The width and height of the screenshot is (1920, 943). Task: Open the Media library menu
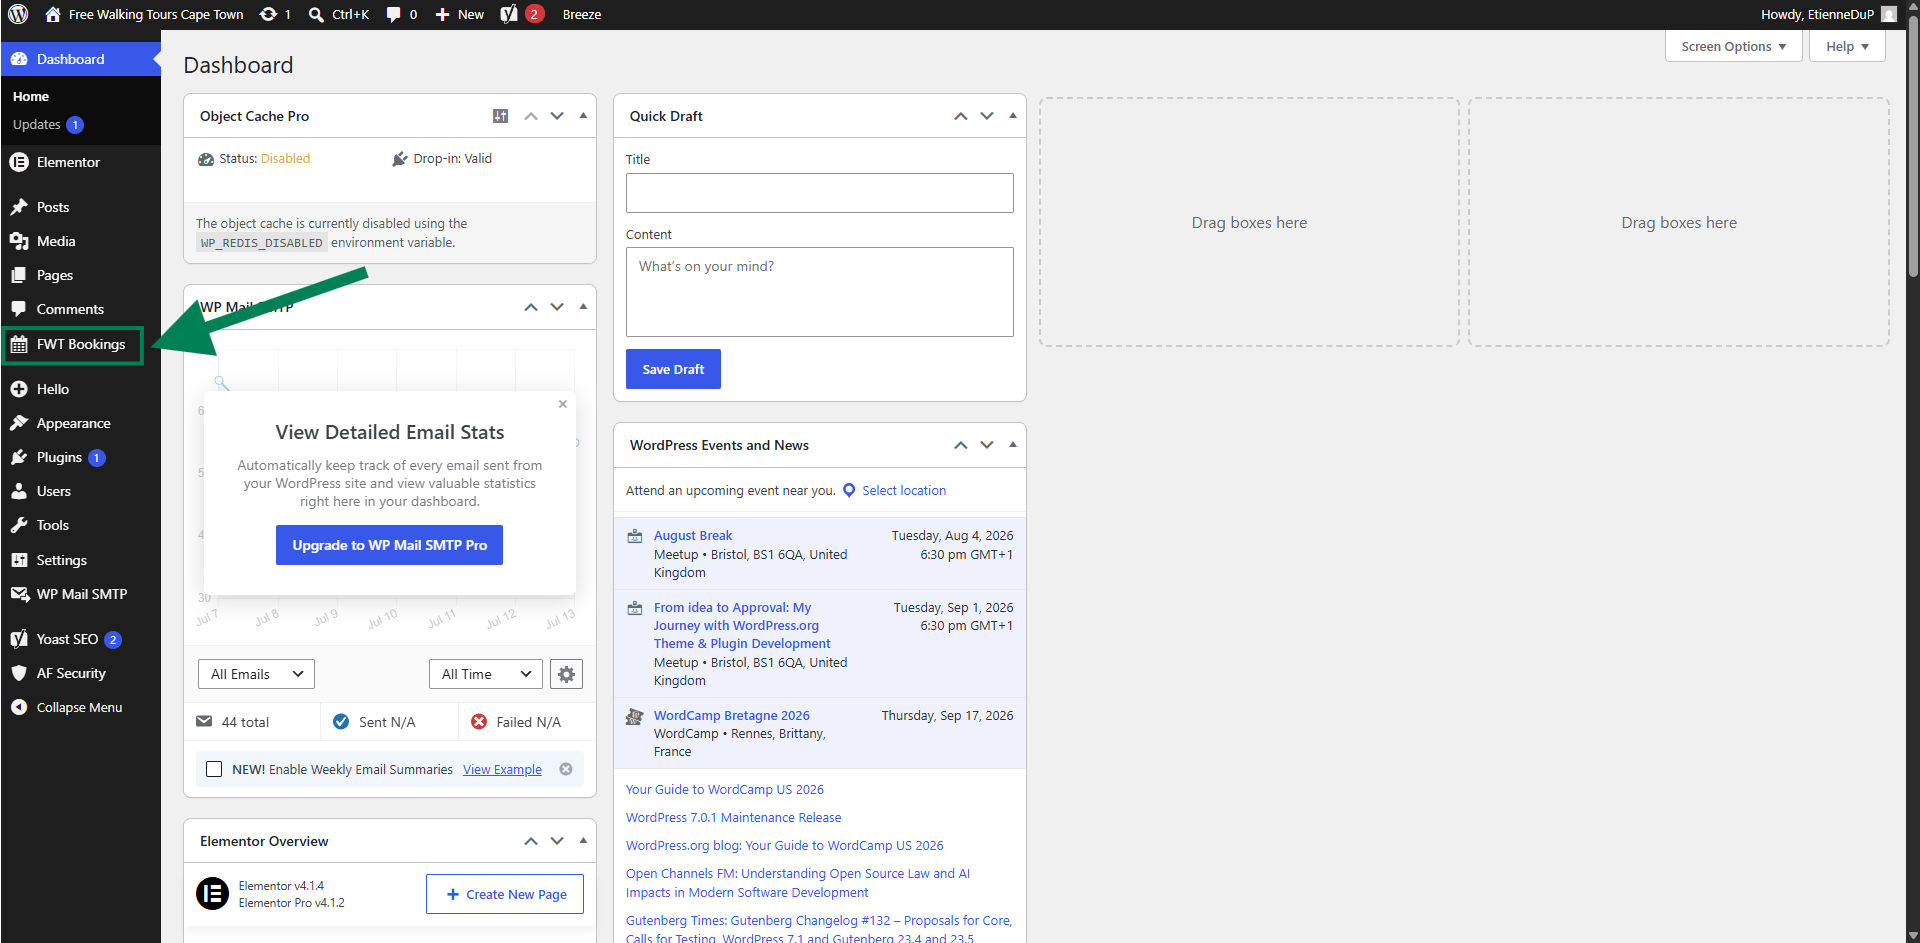(x=80, y=241)
